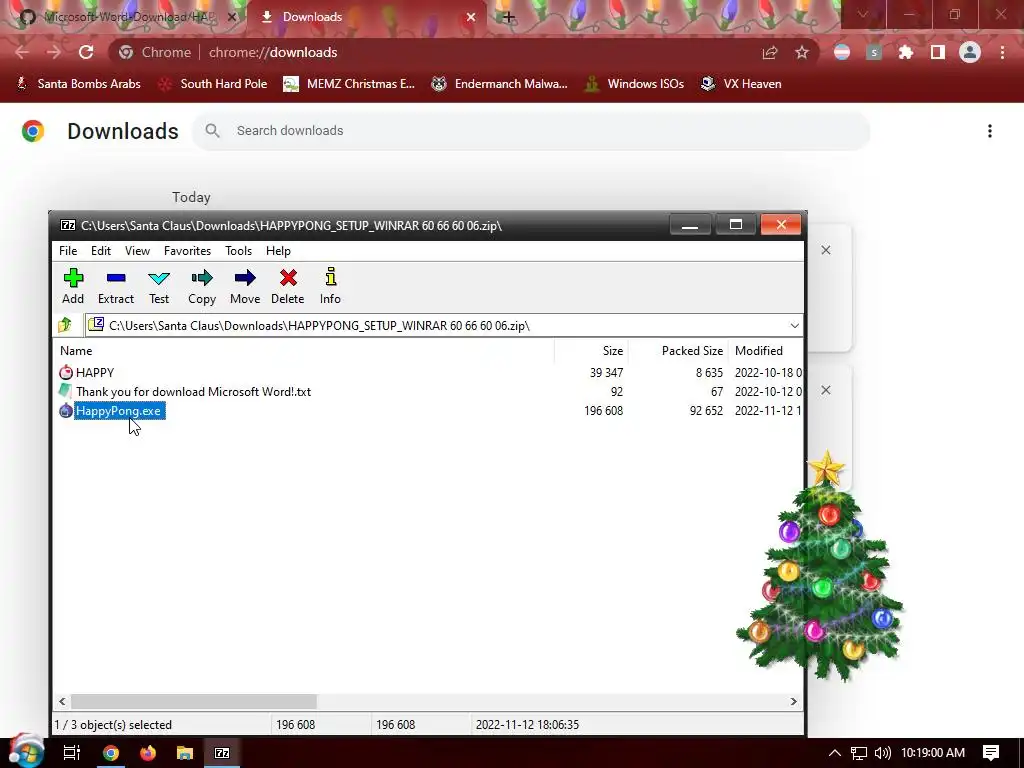The image size is (1024, 768).
Task: Click the left scroll arrow in 7-Zip
Action: point(62,701)
